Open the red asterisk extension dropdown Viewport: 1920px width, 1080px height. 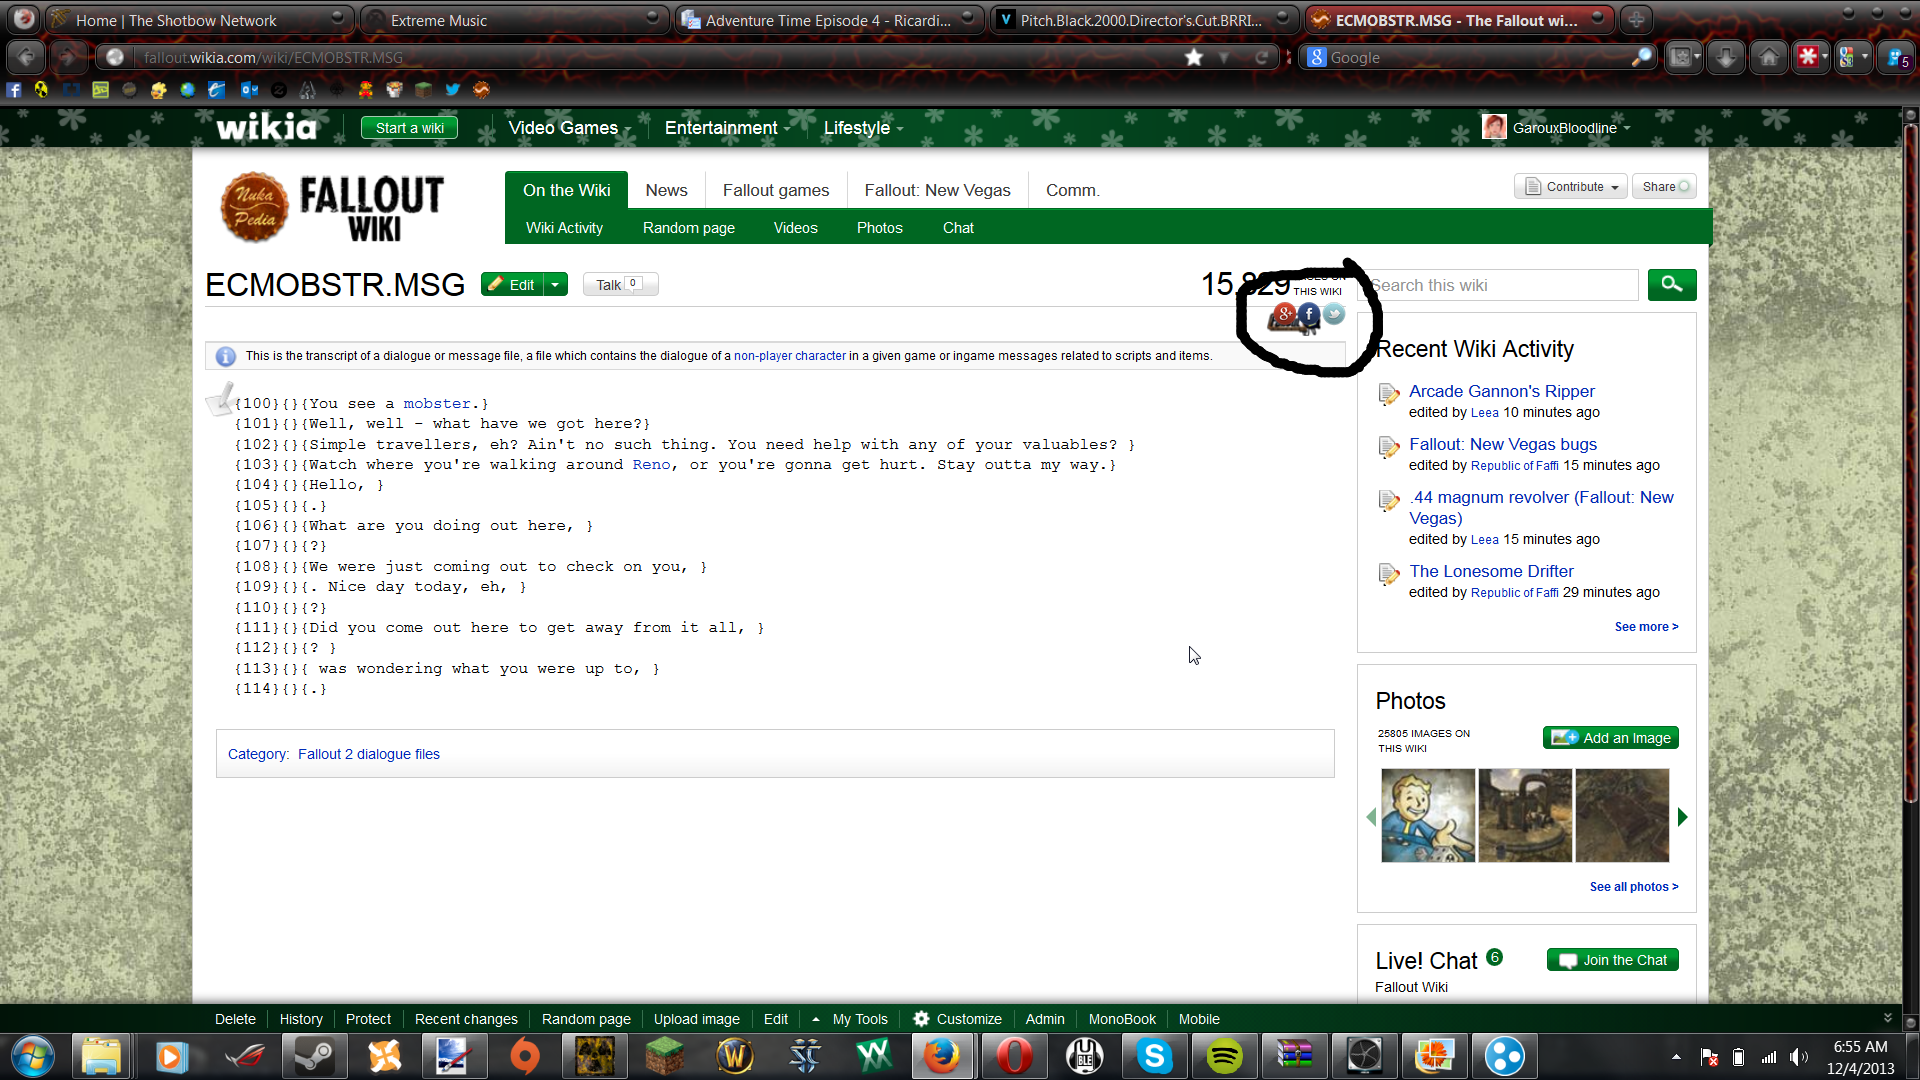coord(1824,57)
